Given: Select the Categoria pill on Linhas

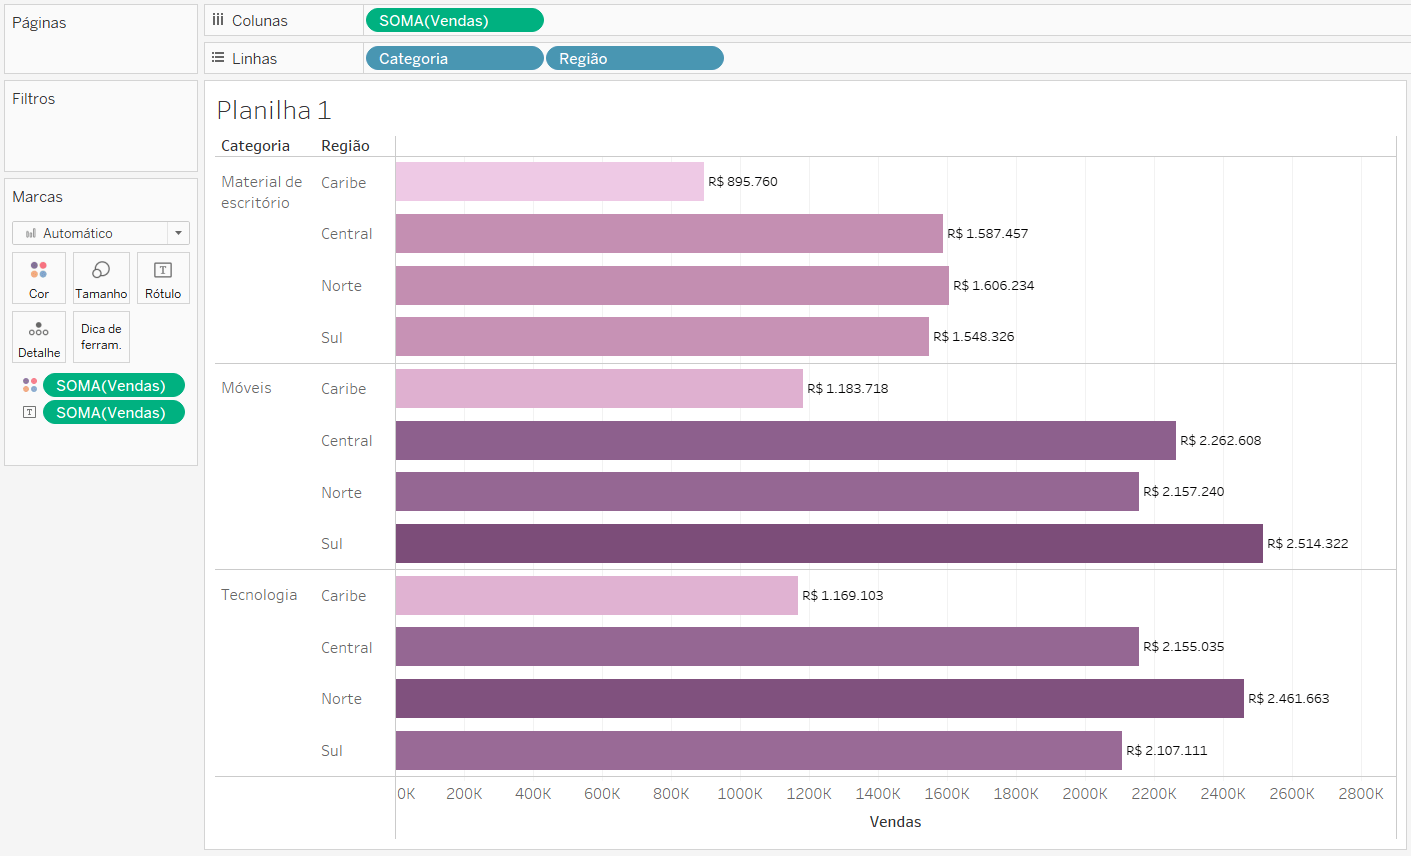Looking at the screenshot, I should click(455, 58).
